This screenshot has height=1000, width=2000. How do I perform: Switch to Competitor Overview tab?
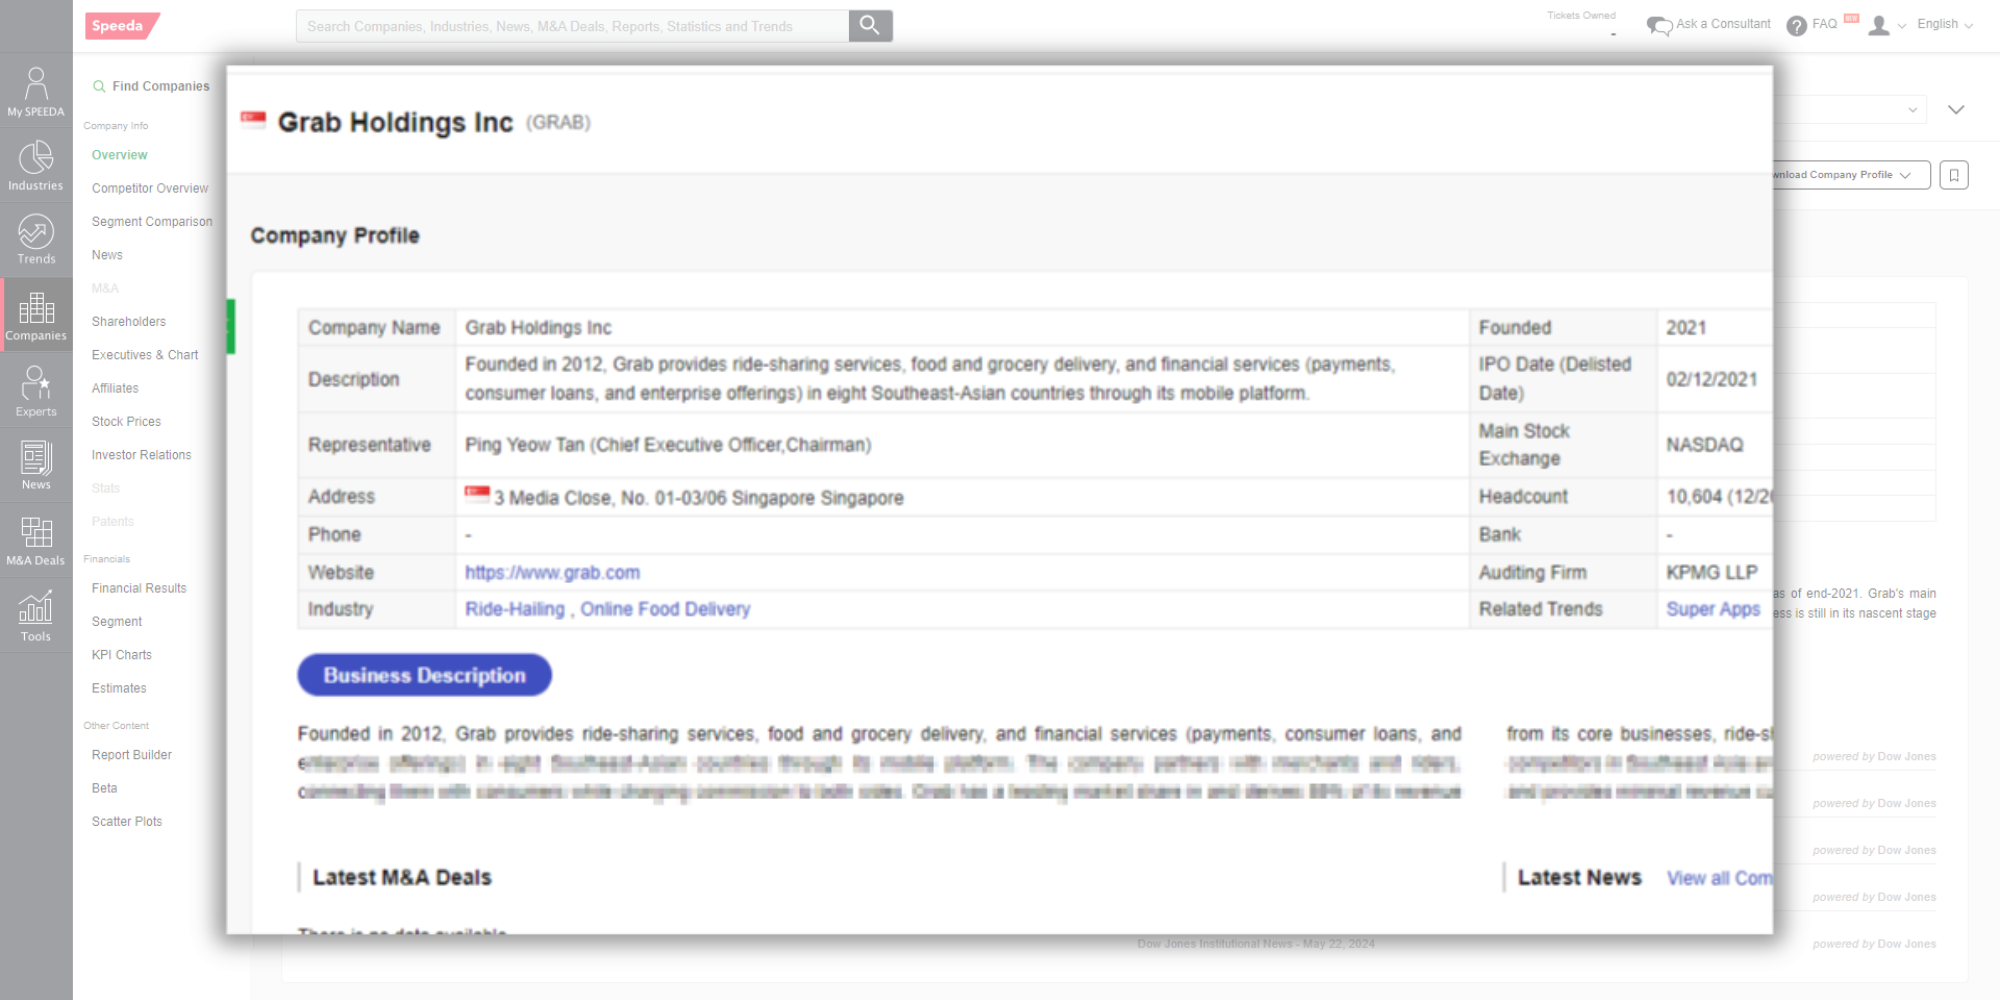point(149,188)
